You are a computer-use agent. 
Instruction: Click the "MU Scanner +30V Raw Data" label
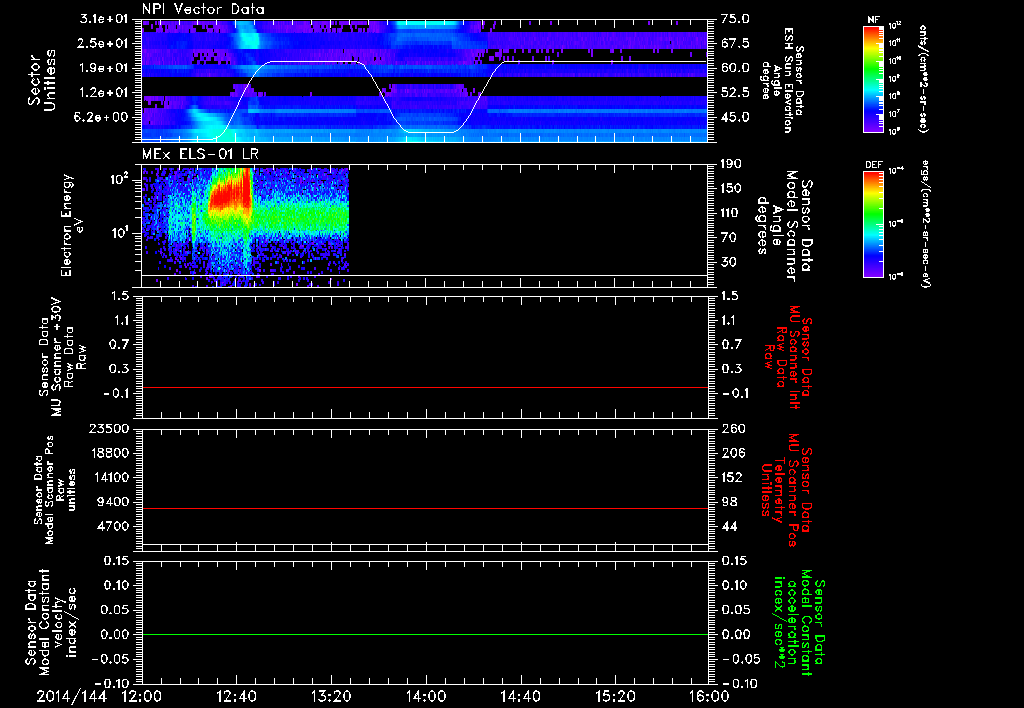click(x=63, y=357)
